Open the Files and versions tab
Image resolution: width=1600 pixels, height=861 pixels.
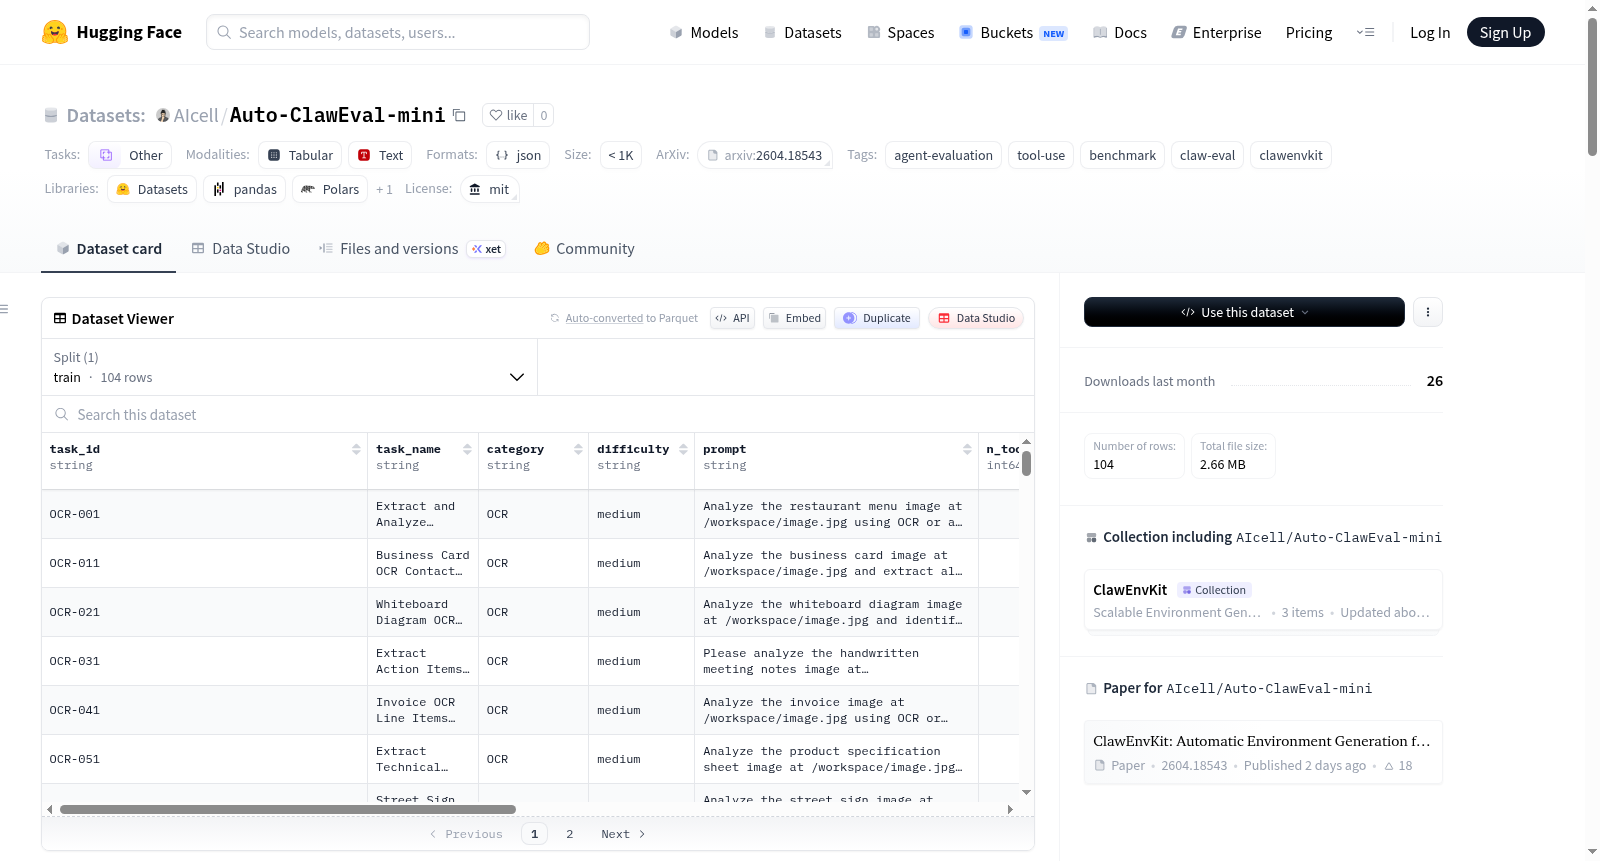click(412, 249)
